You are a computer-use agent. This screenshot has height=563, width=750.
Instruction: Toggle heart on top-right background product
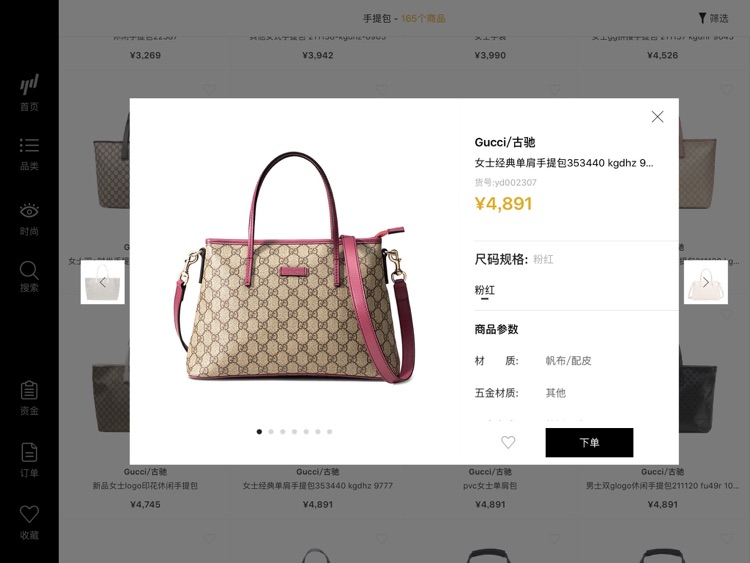(726, 89)
